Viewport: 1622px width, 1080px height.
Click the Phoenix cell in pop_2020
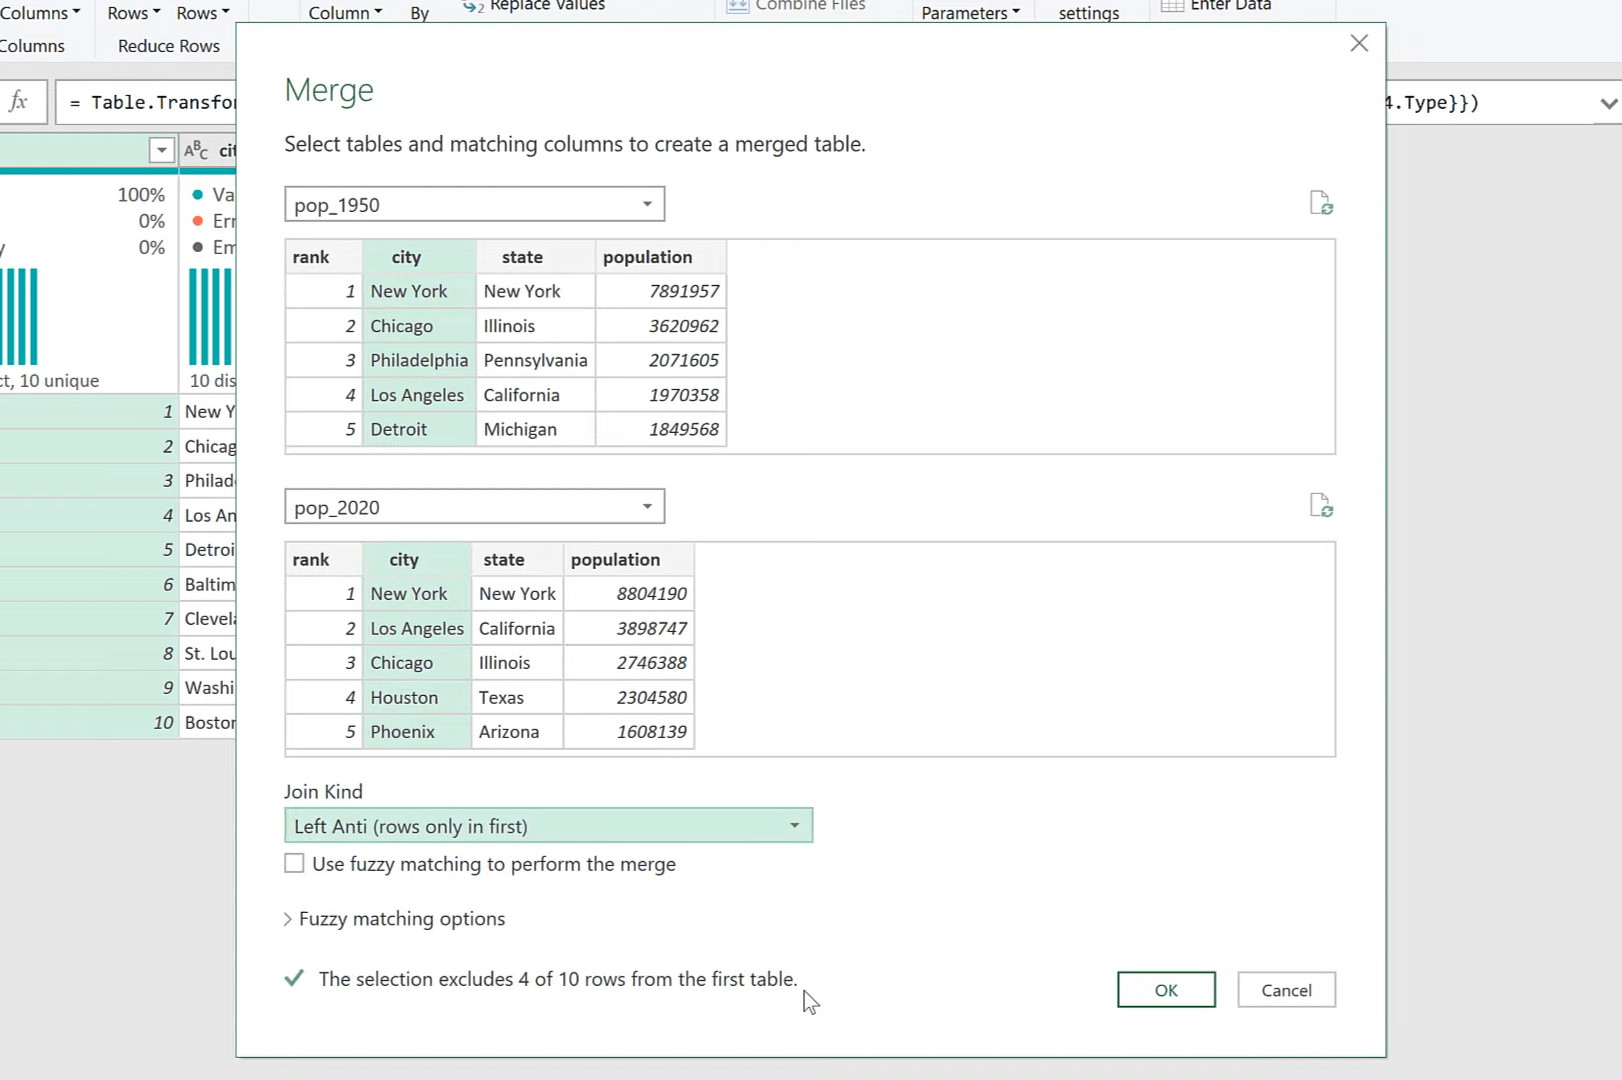click(x=416, y=732)
